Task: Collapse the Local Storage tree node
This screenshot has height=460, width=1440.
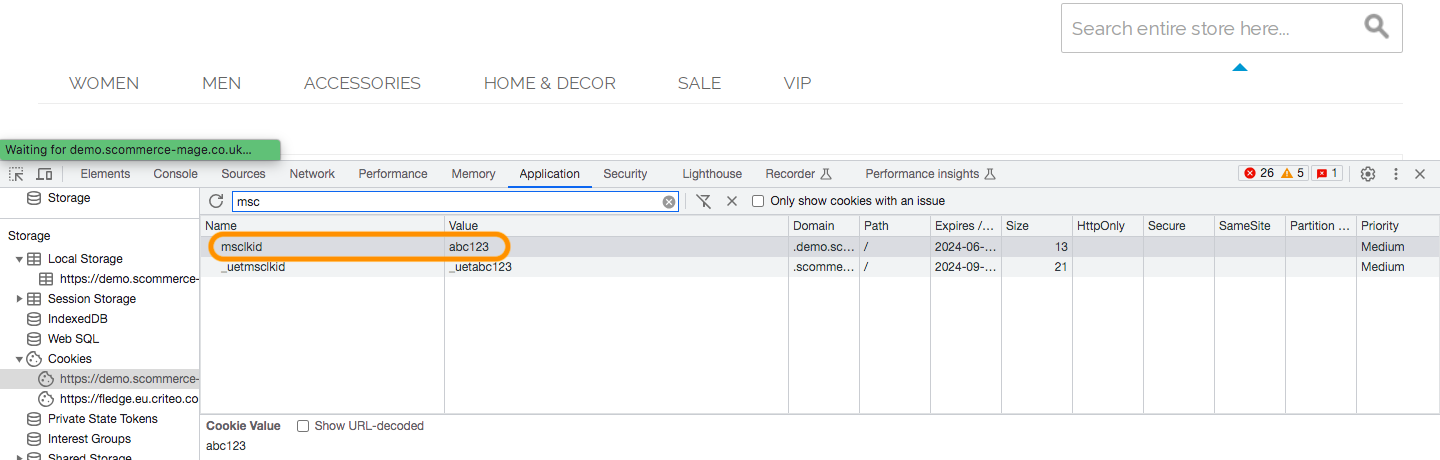Action: point(20,259)
